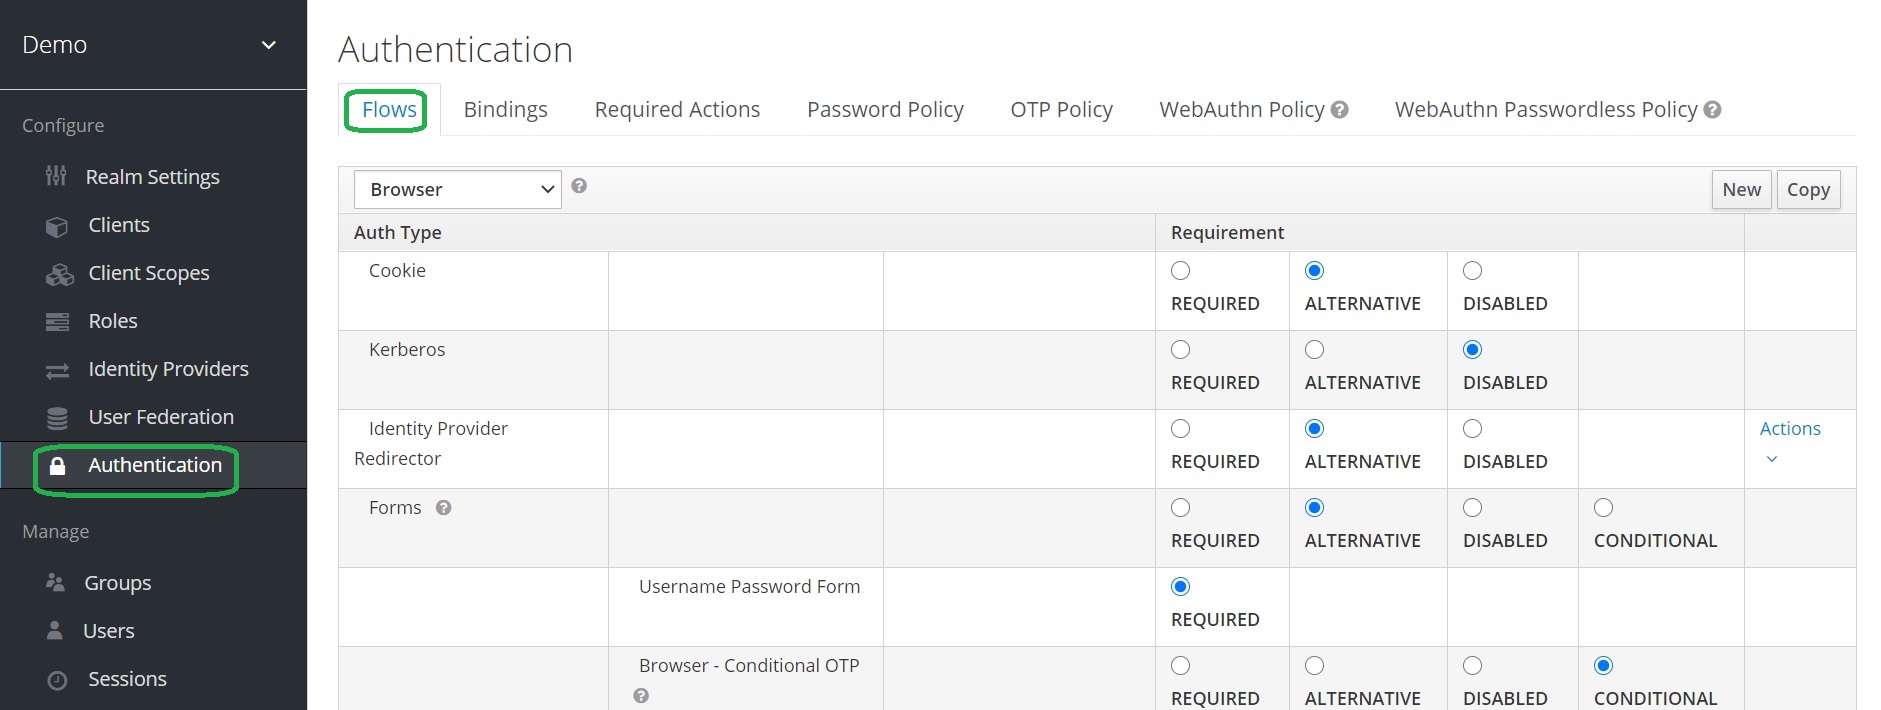This screenshot has width=1881, height=710.
Task: Open Users in the sidebar
Action: [108, 631]
